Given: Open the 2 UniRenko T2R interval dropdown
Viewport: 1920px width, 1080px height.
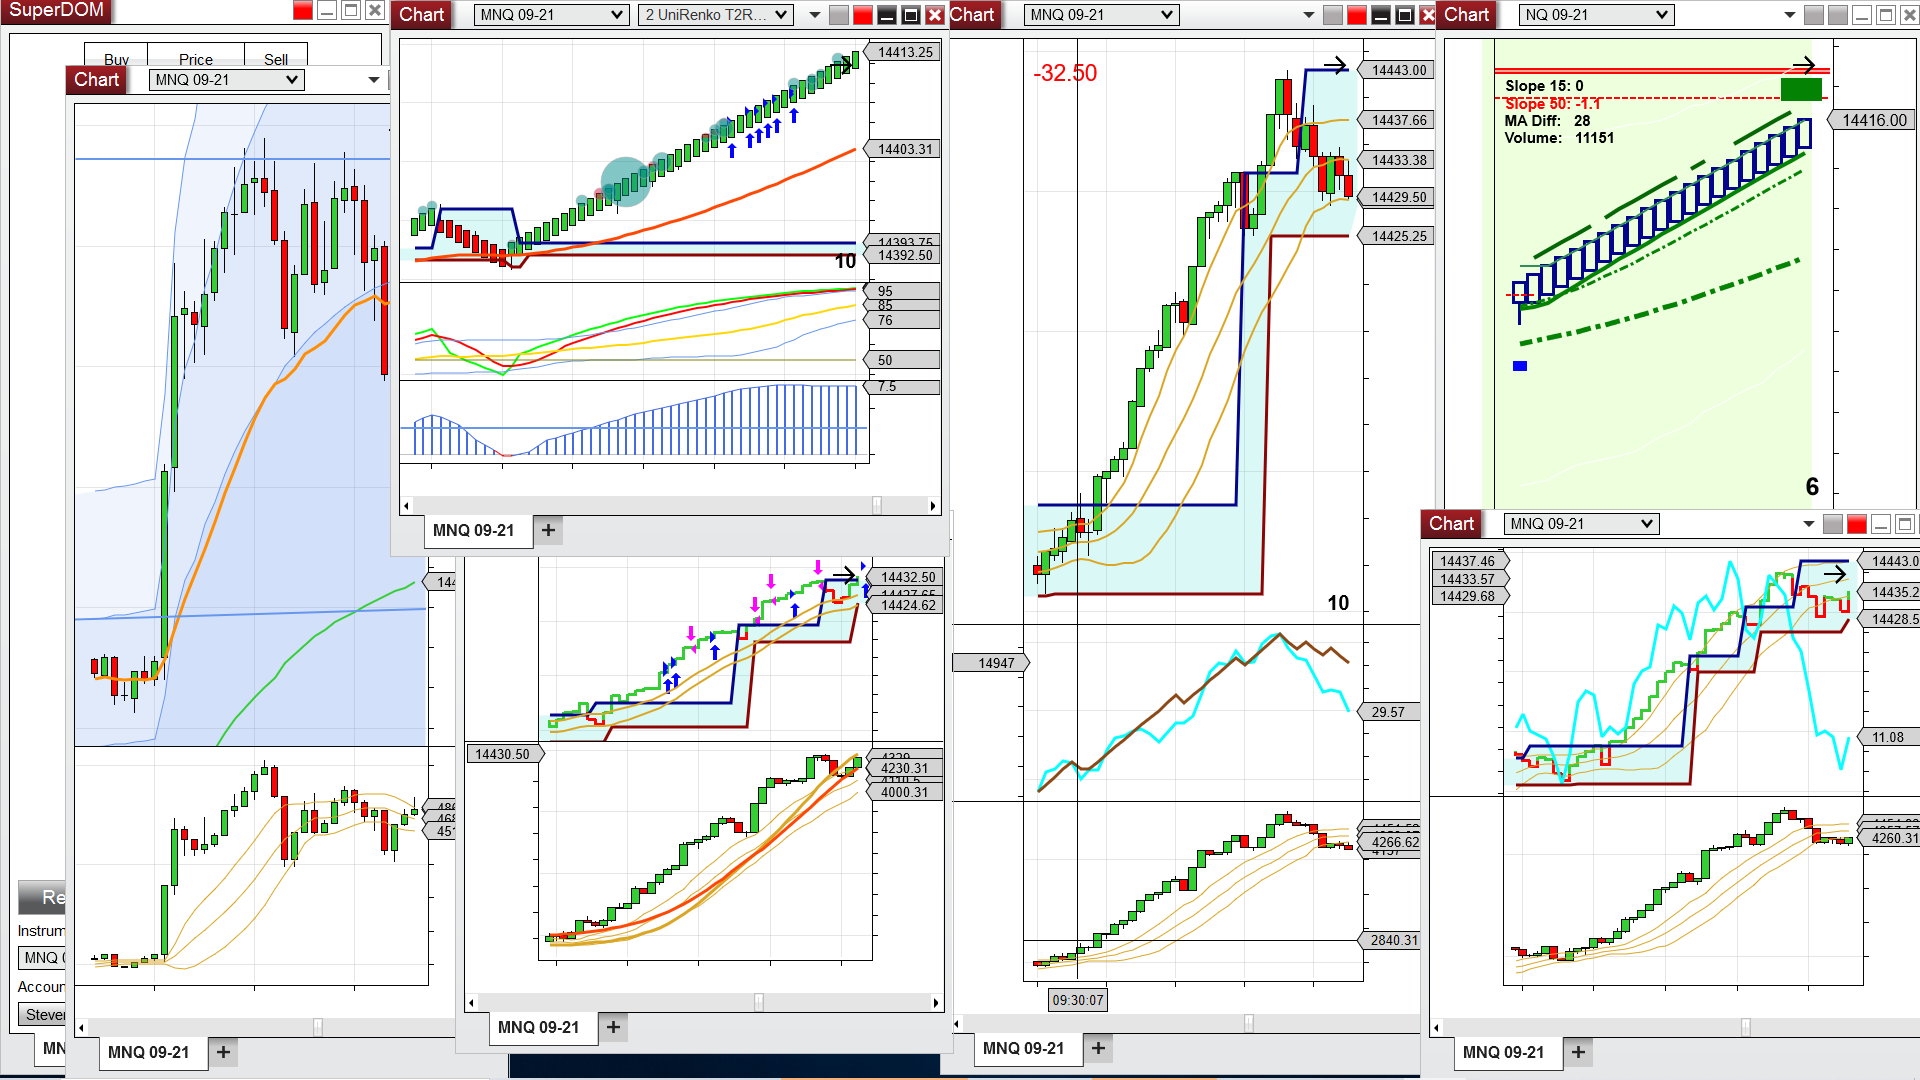Looking at the screenshot, I should (x=715, y=15).
